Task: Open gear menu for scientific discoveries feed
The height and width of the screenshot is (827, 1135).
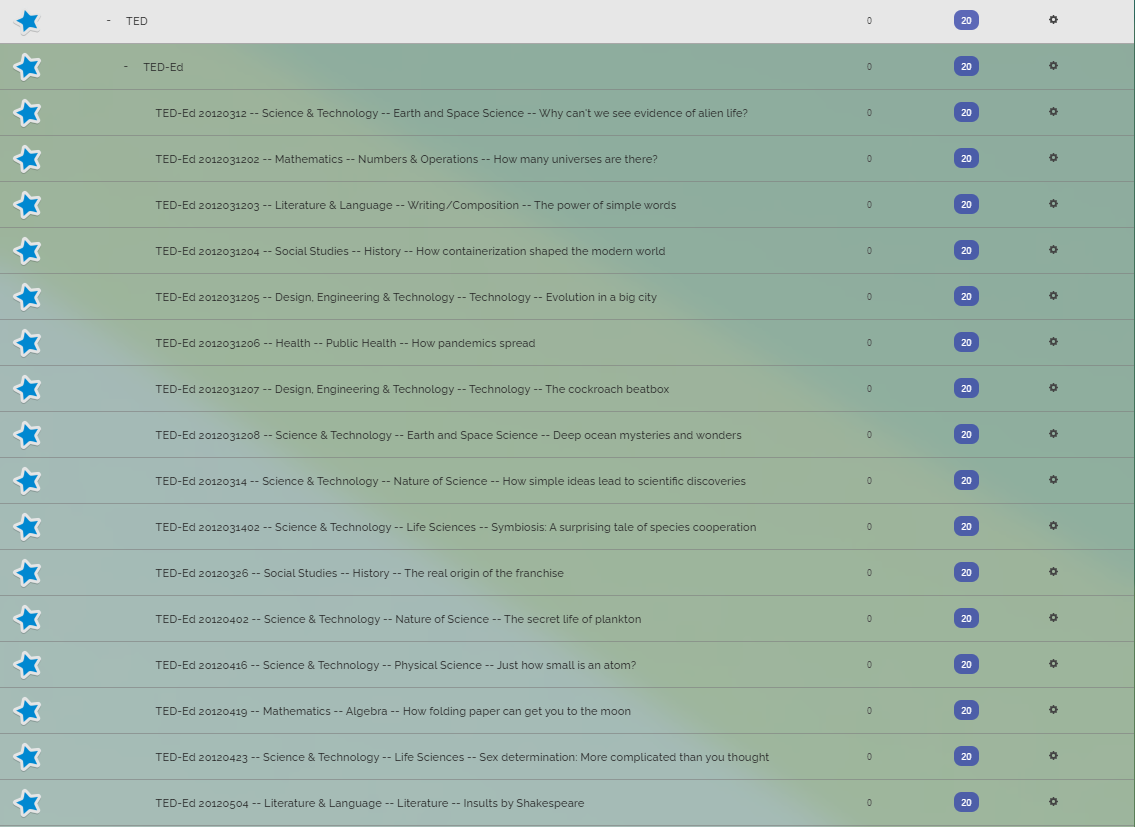Action: (x=1053, y=479)
